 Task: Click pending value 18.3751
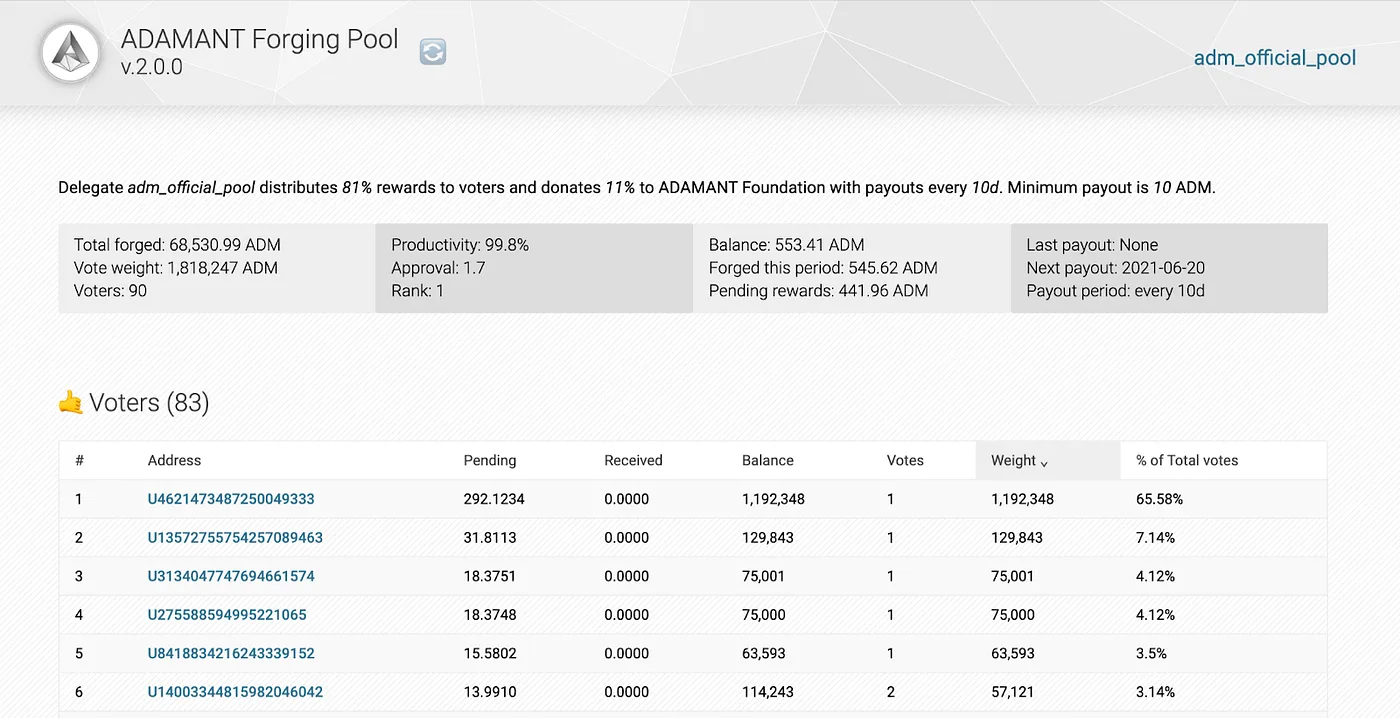[490, 576]
